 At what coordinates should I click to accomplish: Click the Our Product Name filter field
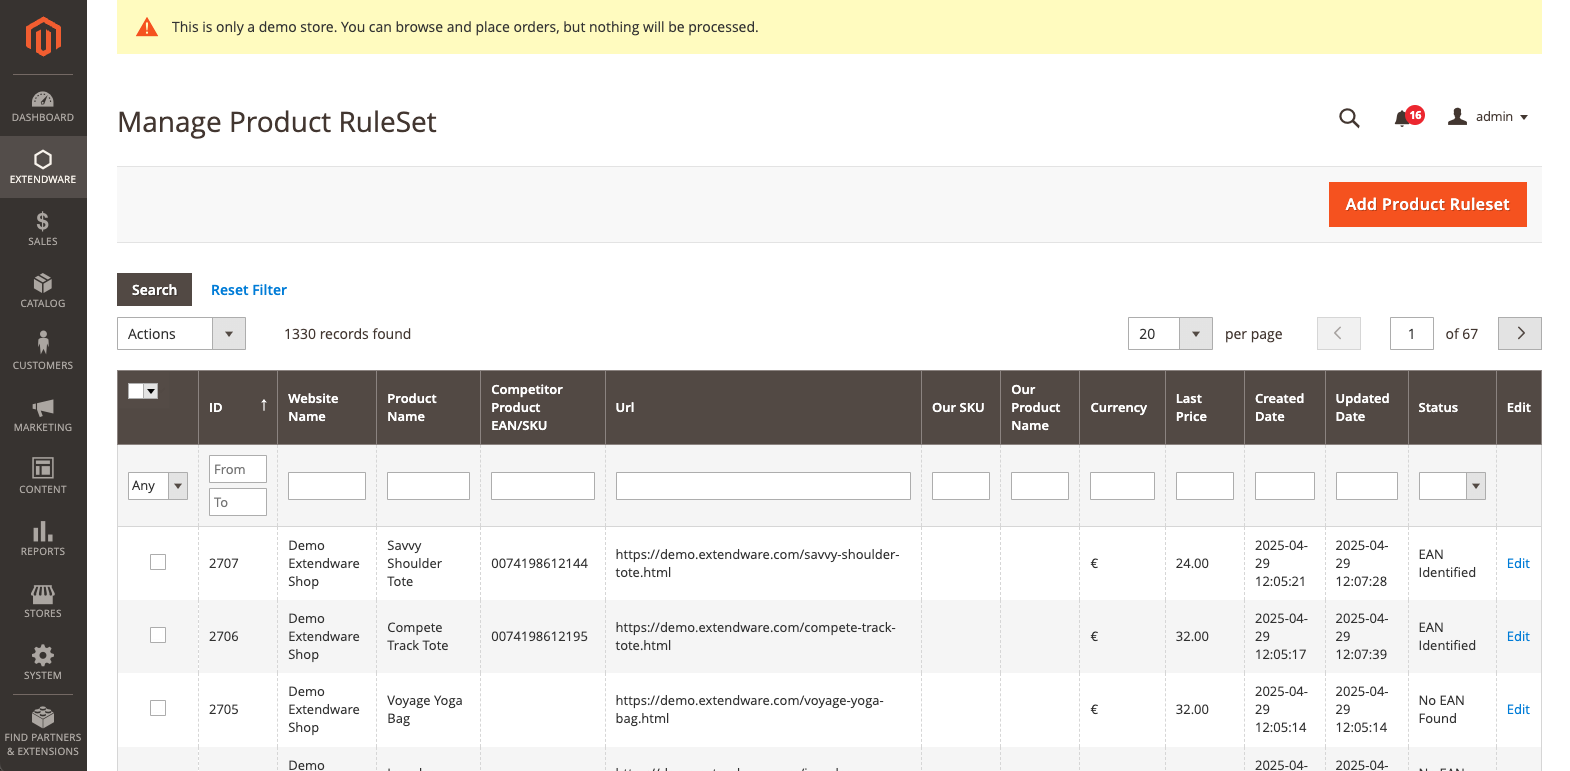(1040, 486)
